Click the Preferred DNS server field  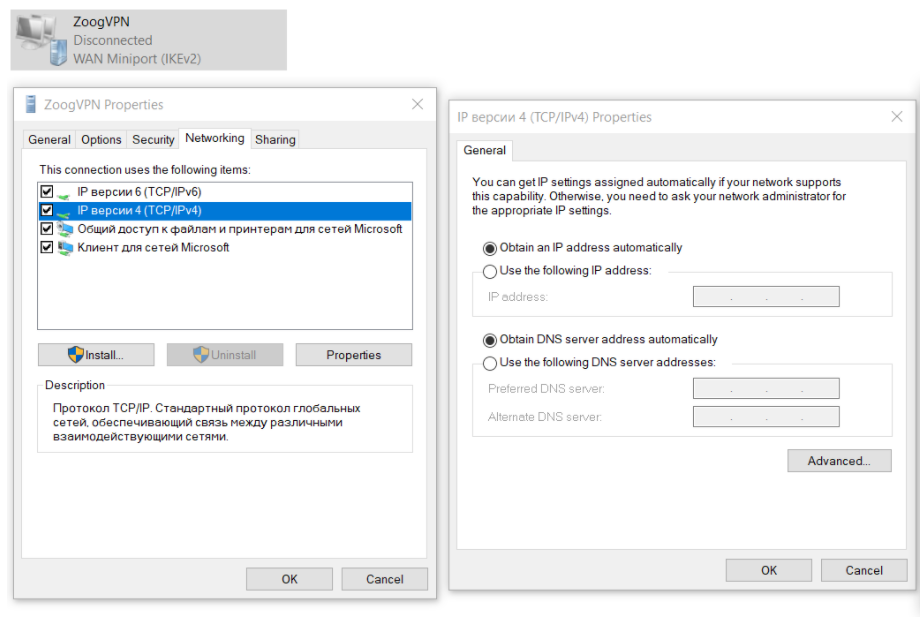765,389
